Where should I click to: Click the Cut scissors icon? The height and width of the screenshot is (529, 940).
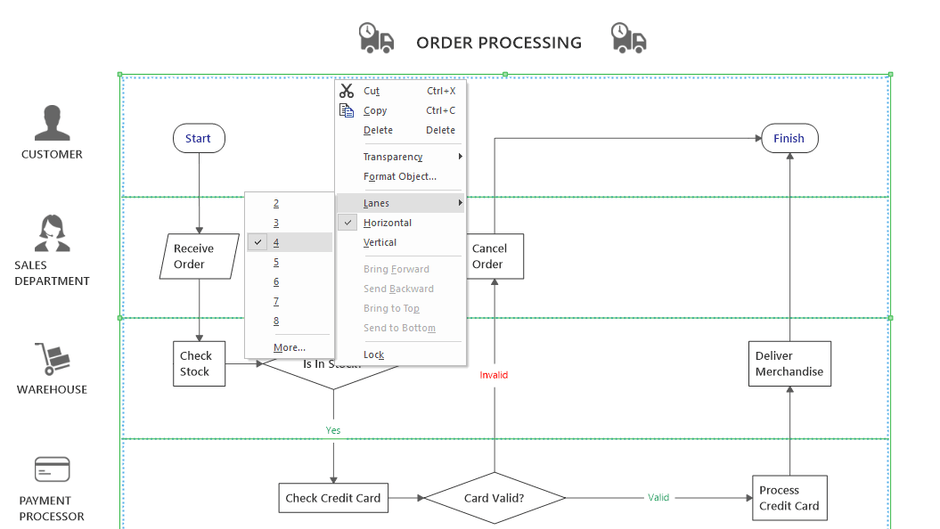click(x=346, y=91)
